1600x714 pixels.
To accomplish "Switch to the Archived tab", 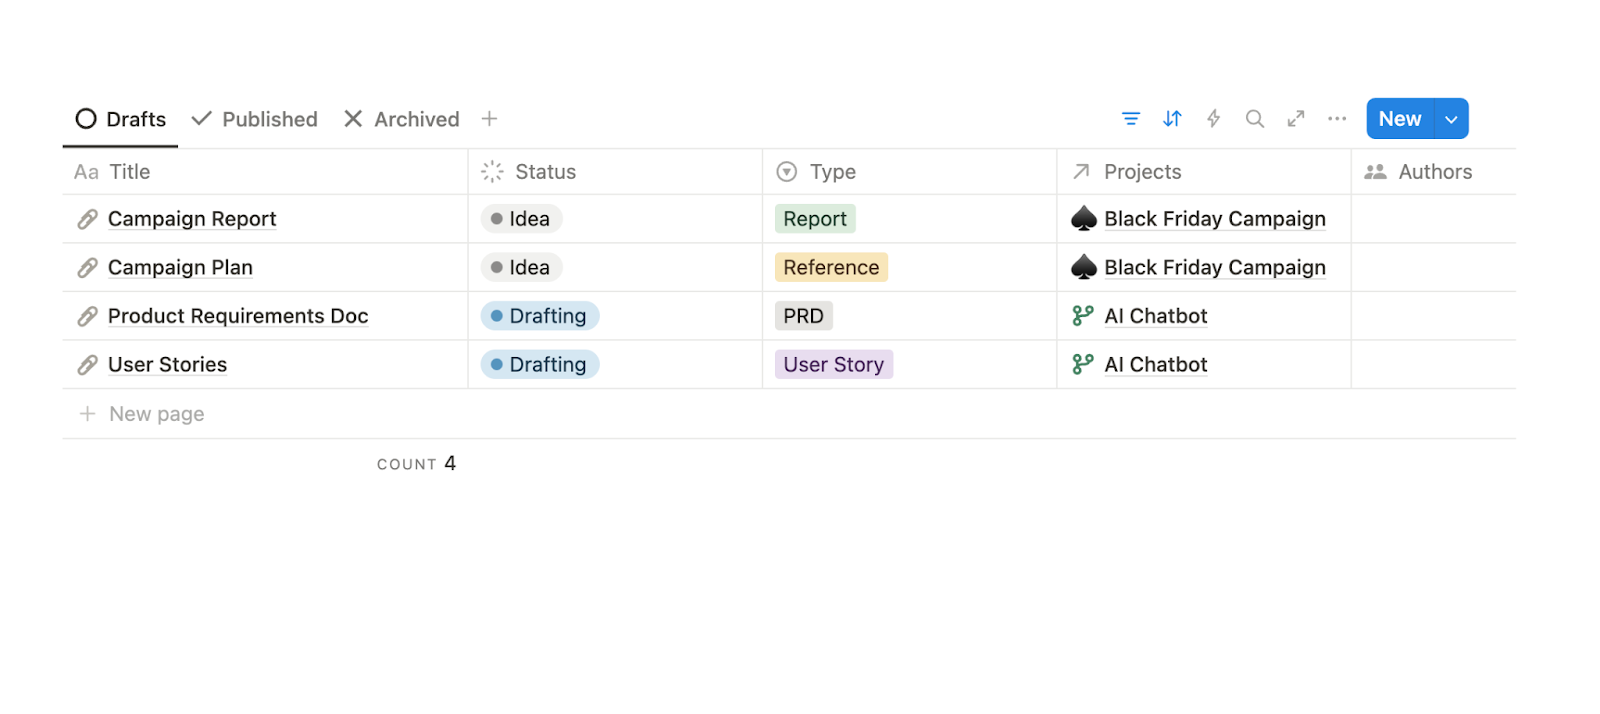I will 402,119.
